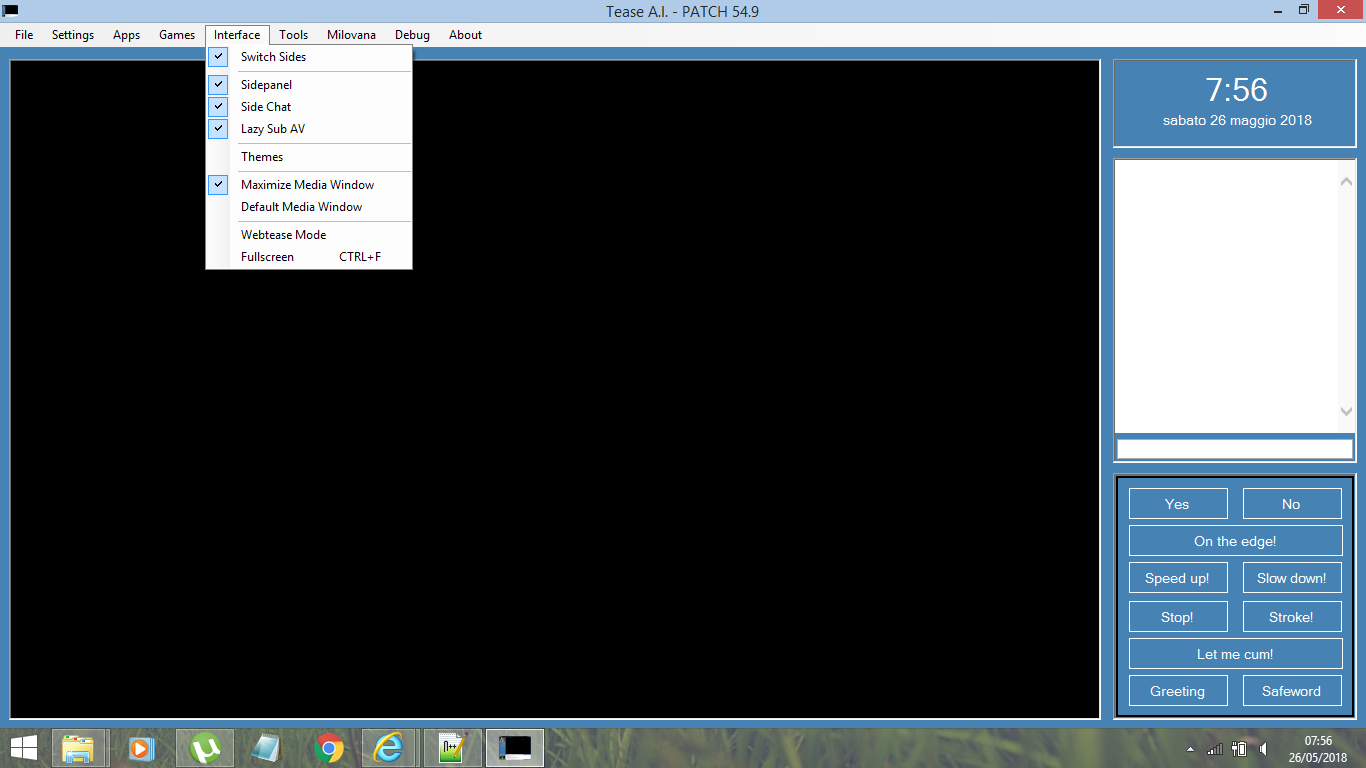Open the Settings menu

[73, 35]
